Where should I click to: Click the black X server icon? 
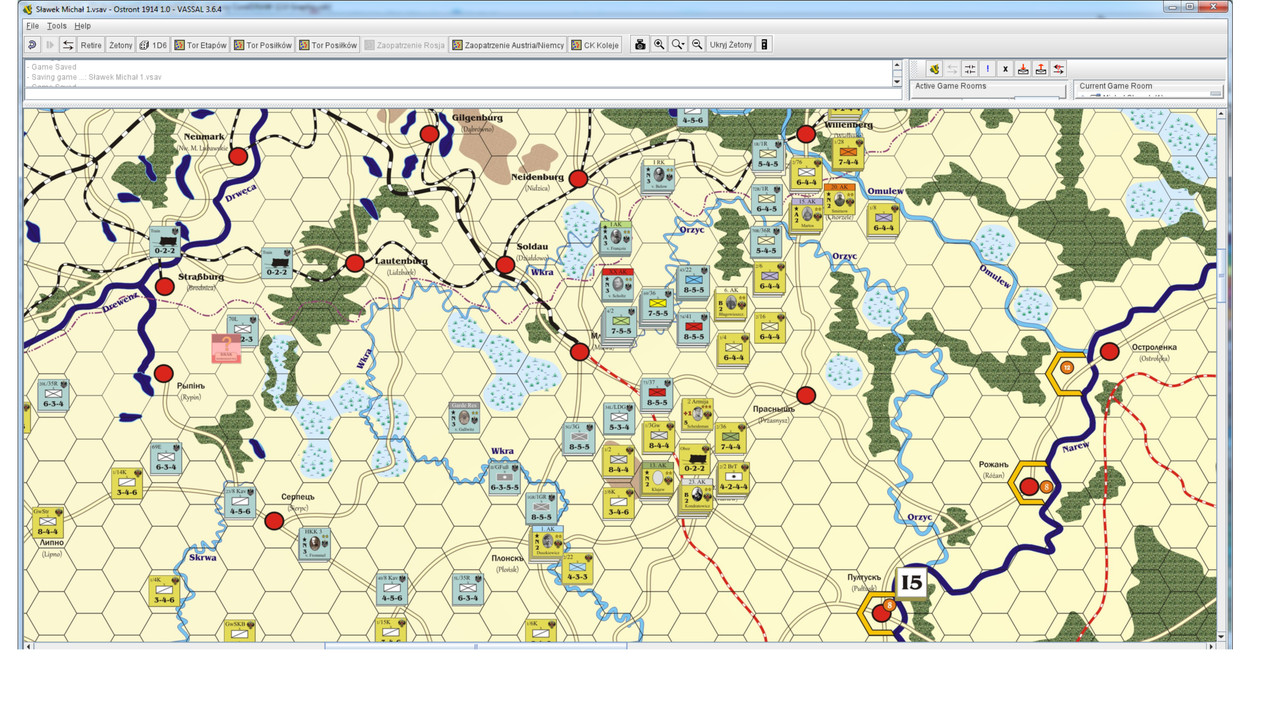pyautogui.click(x=1006, y=69)
